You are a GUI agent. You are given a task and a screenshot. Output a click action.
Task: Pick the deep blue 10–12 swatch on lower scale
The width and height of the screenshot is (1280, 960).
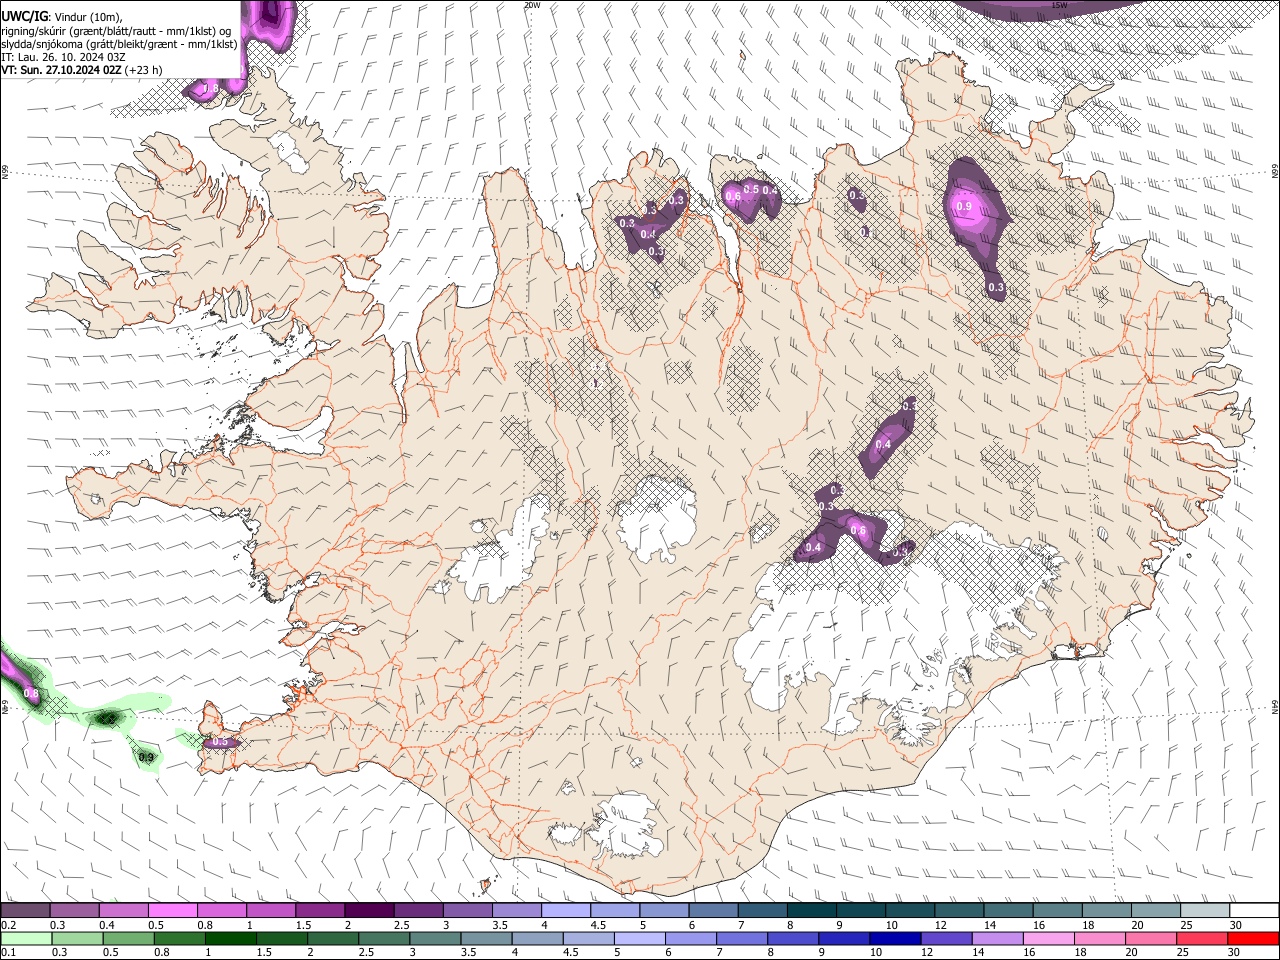(x=896, y=938)
